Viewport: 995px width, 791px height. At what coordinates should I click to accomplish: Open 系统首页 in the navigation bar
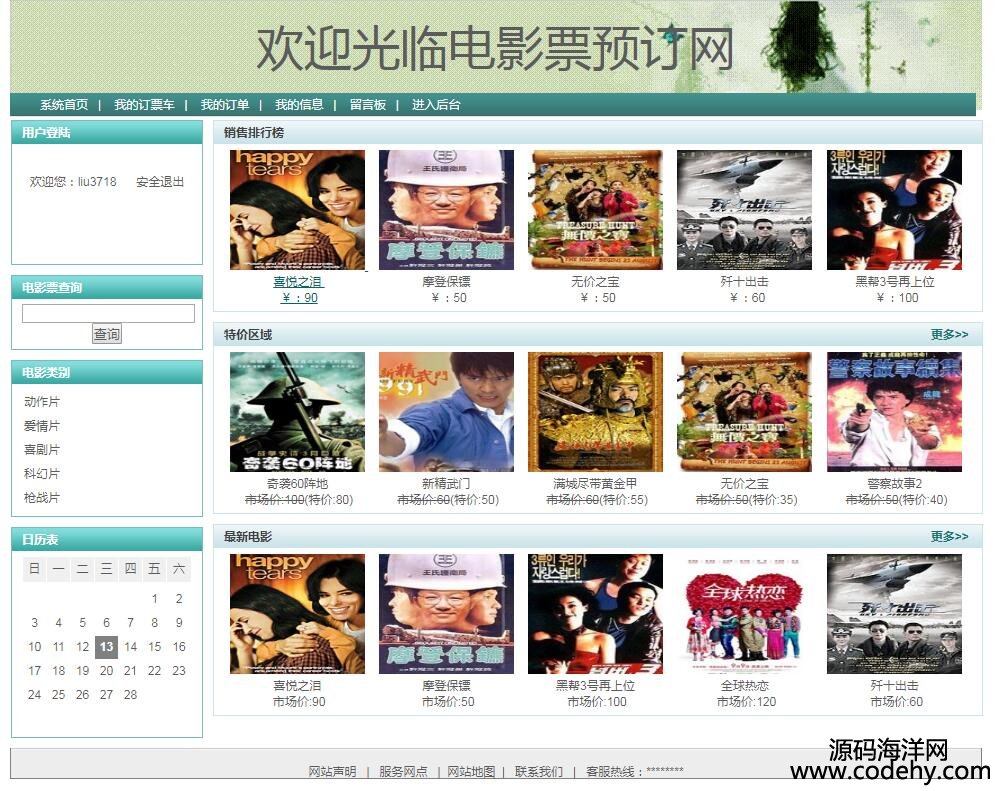(64, 105)
